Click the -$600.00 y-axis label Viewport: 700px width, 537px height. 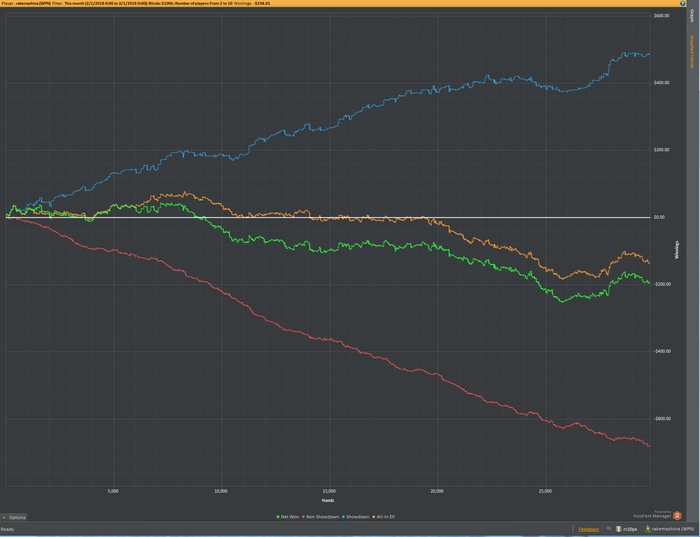[662, 419]
